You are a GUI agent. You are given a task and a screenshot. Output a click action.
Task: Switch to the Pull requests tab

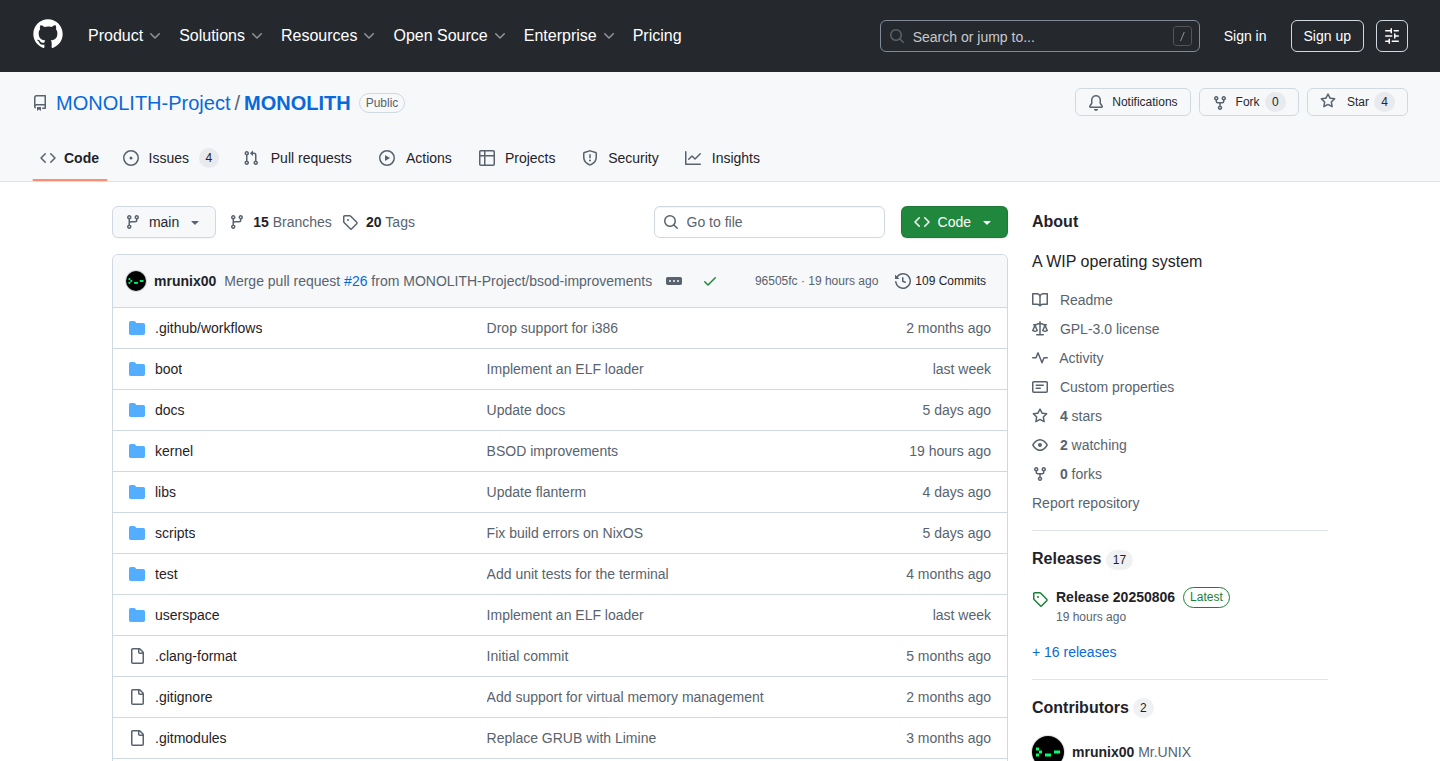click(x=298, y=158)
